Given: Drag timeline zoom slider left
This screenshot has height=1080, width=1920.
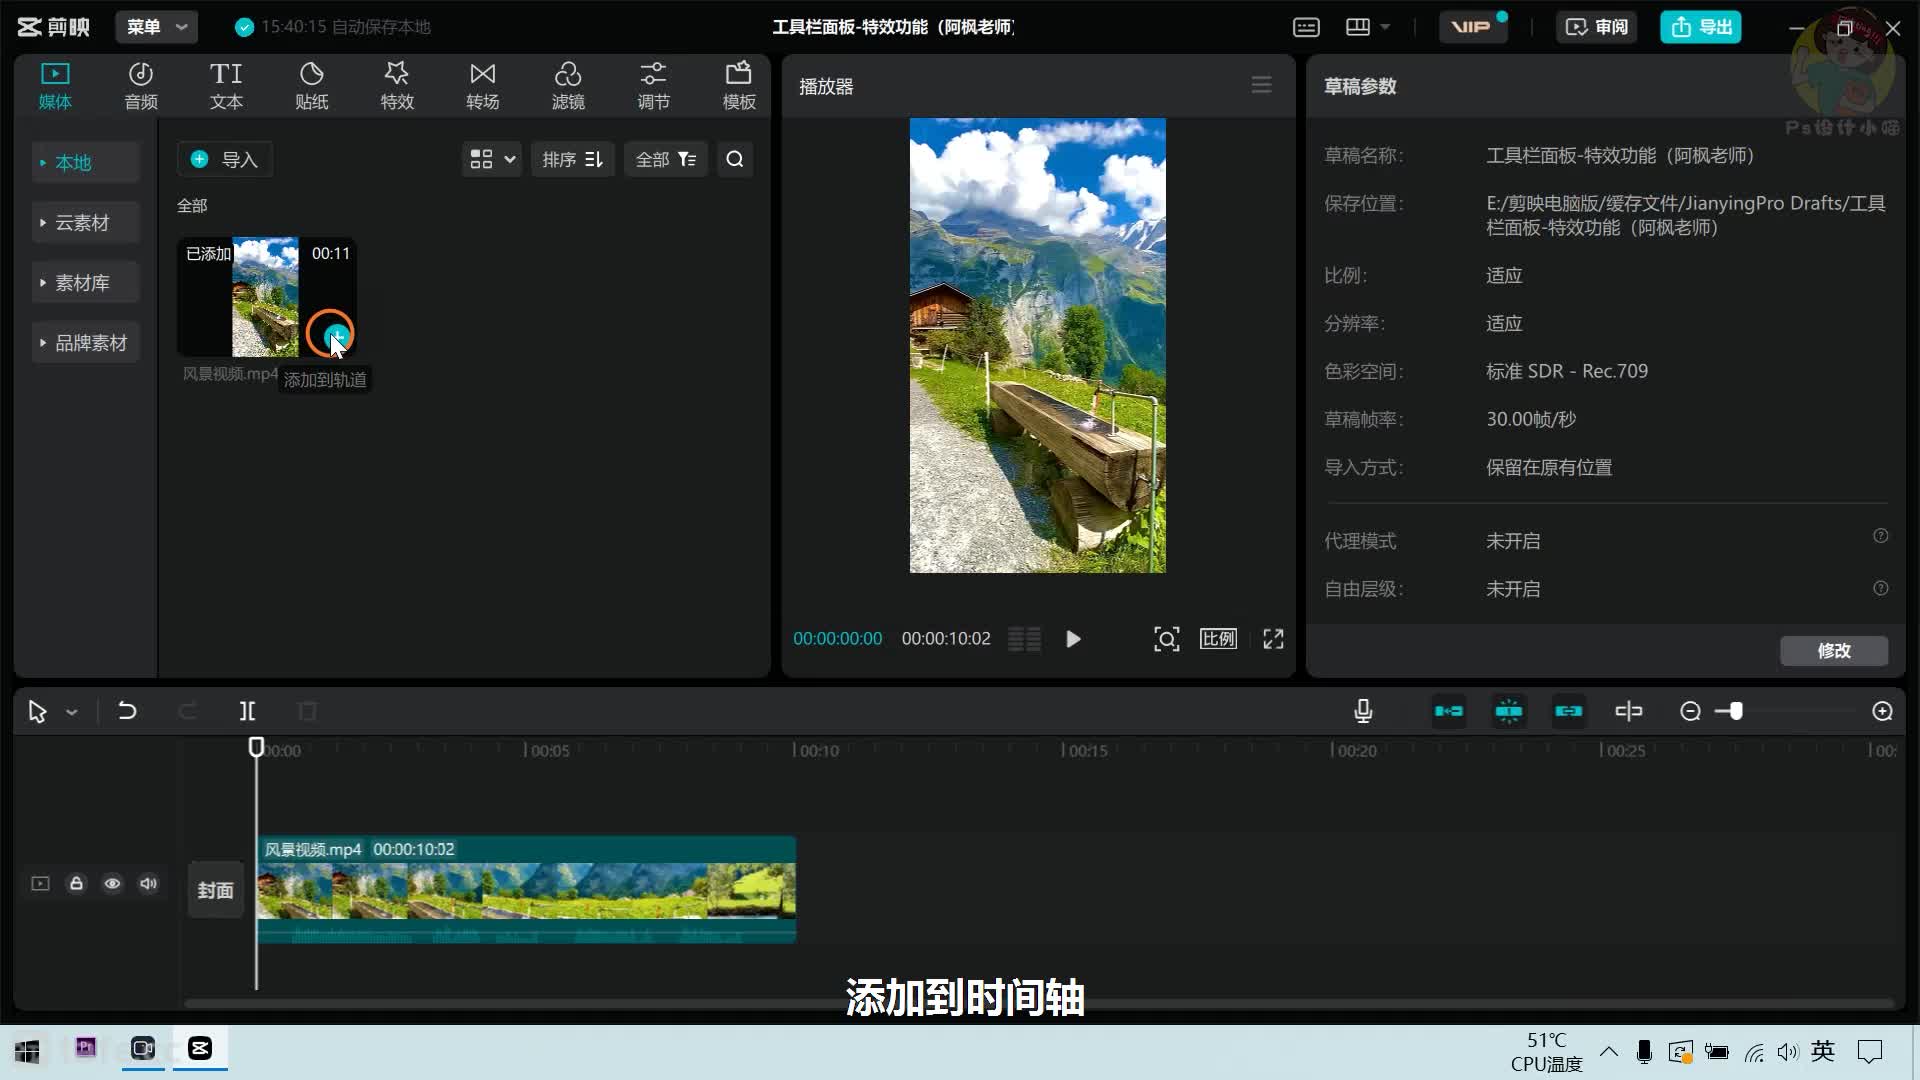Looking at the screenshot, I should tap(1734, 712).
